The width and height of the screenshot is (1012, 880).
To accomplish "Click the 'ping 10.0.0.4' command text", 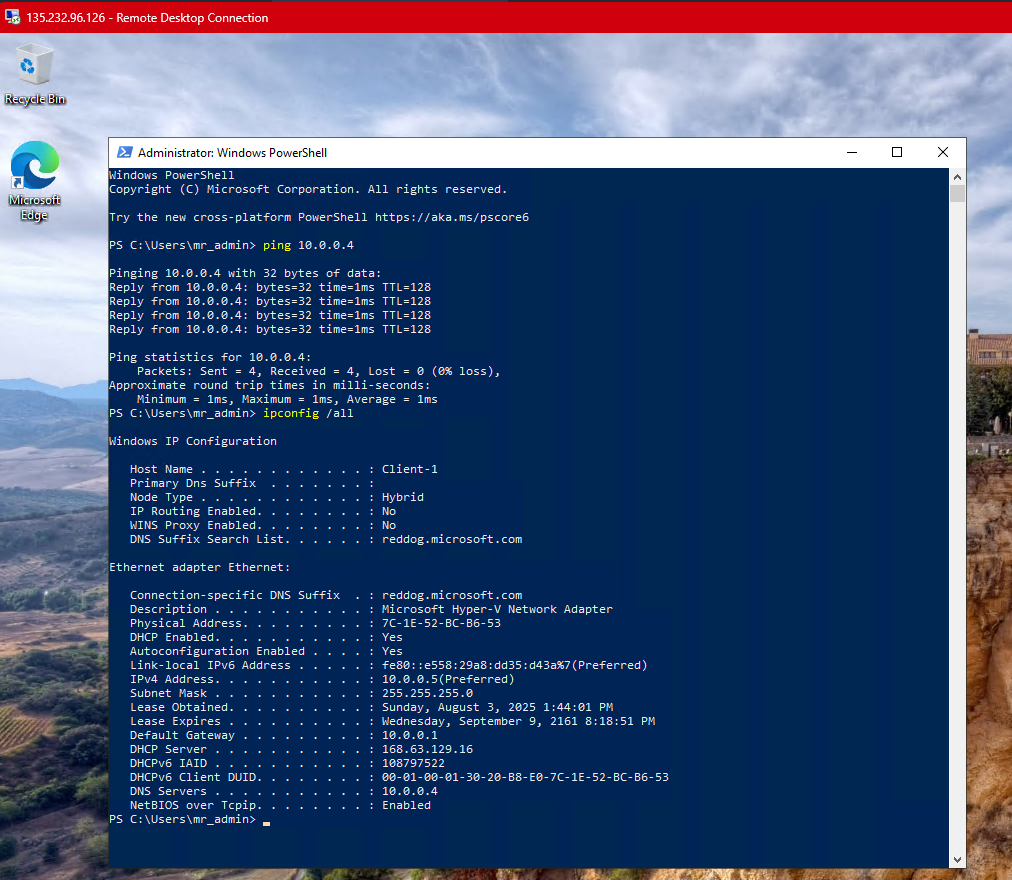I will click(x=308, y=245).
